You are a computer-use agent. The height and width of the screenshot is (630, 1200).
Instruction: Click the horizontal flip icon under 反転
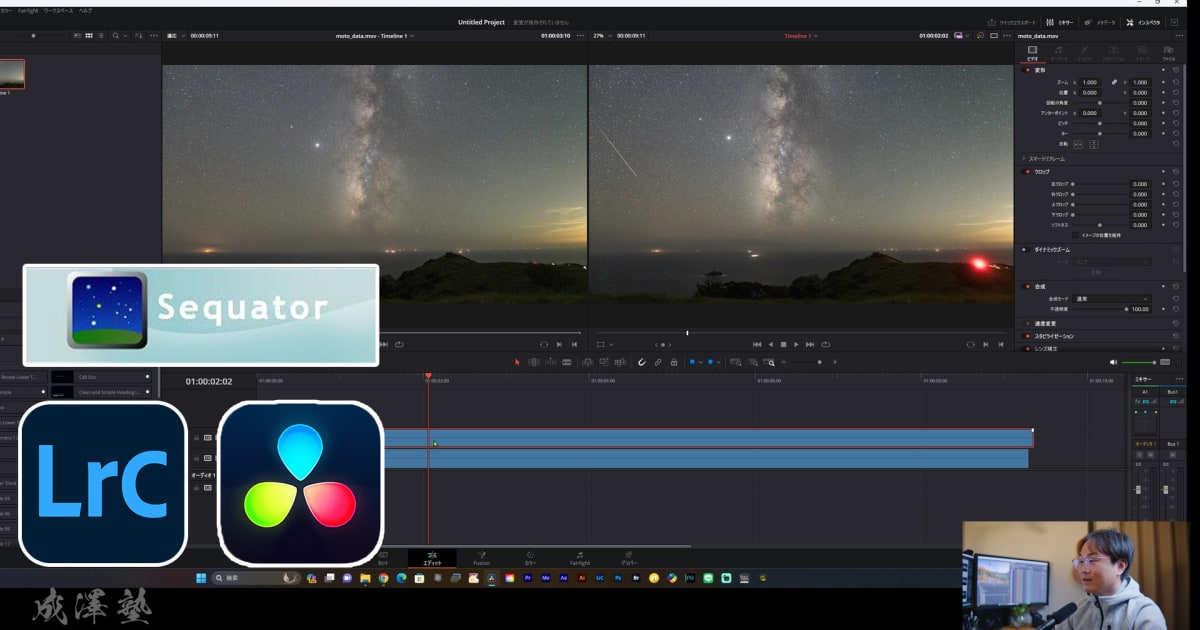(x=1078, y=144)
